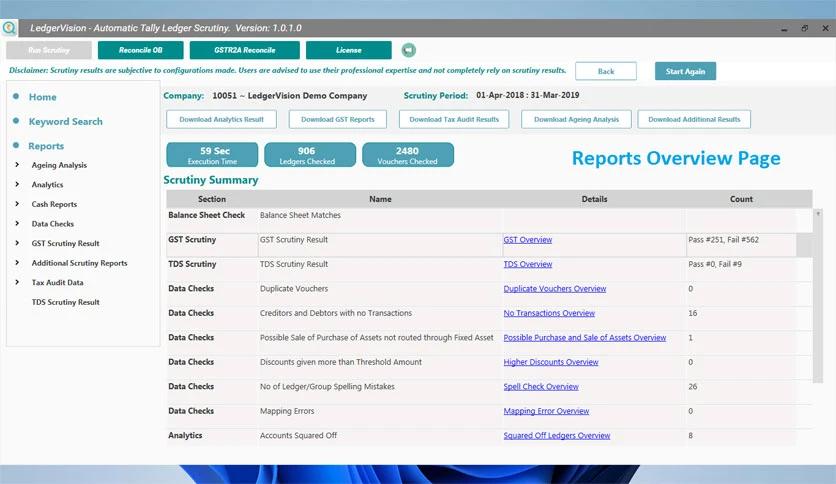Click the 59 Sec Execution Time tile
836x484 pixels.
(x=212, y=155)
